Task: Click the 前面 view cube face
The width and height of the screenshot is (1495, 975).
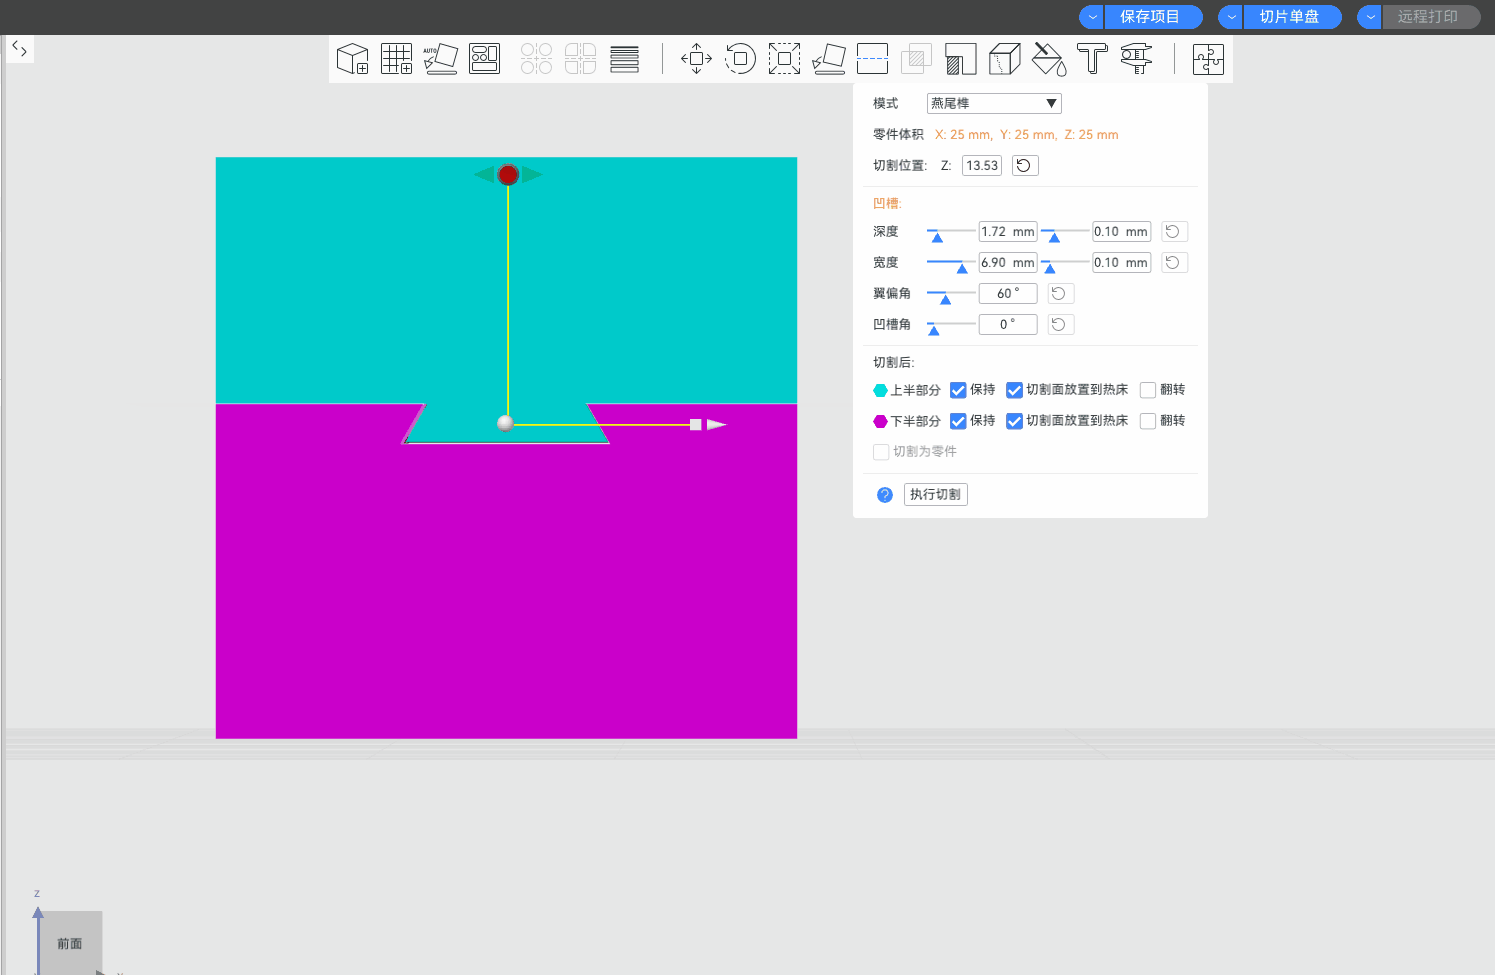Action: coord(70,943)
